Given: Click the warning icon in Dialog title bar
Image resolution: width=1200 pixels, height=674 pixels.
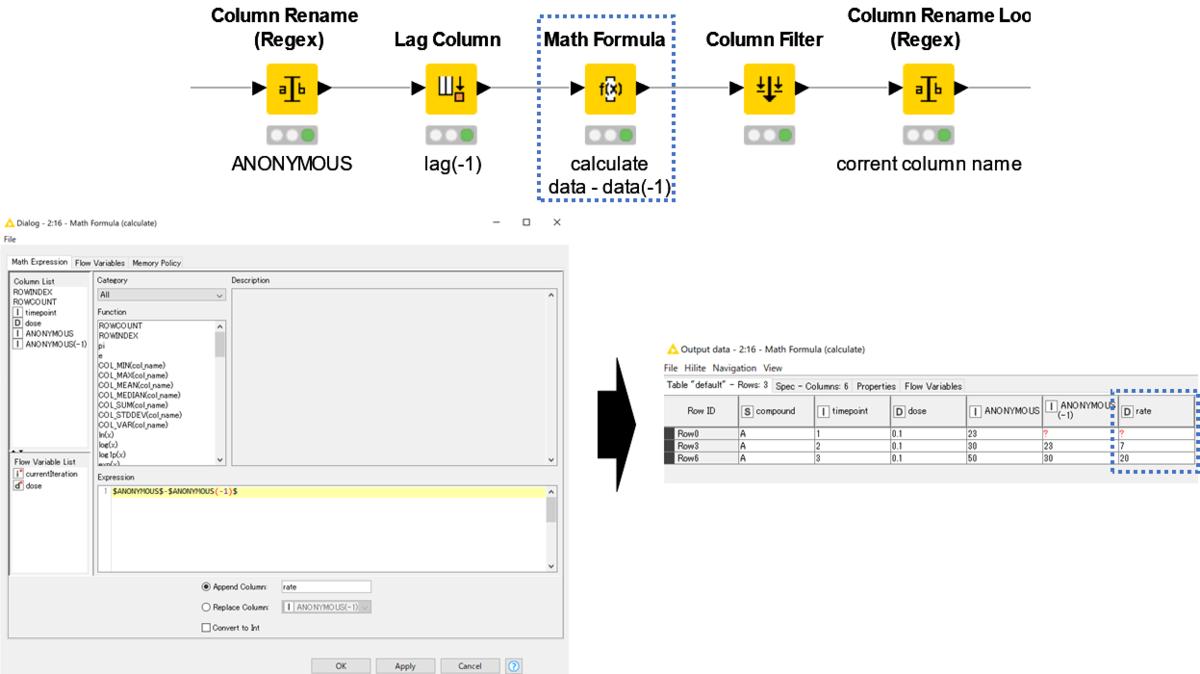Looking at the screenshot, I should pos(10,223).
